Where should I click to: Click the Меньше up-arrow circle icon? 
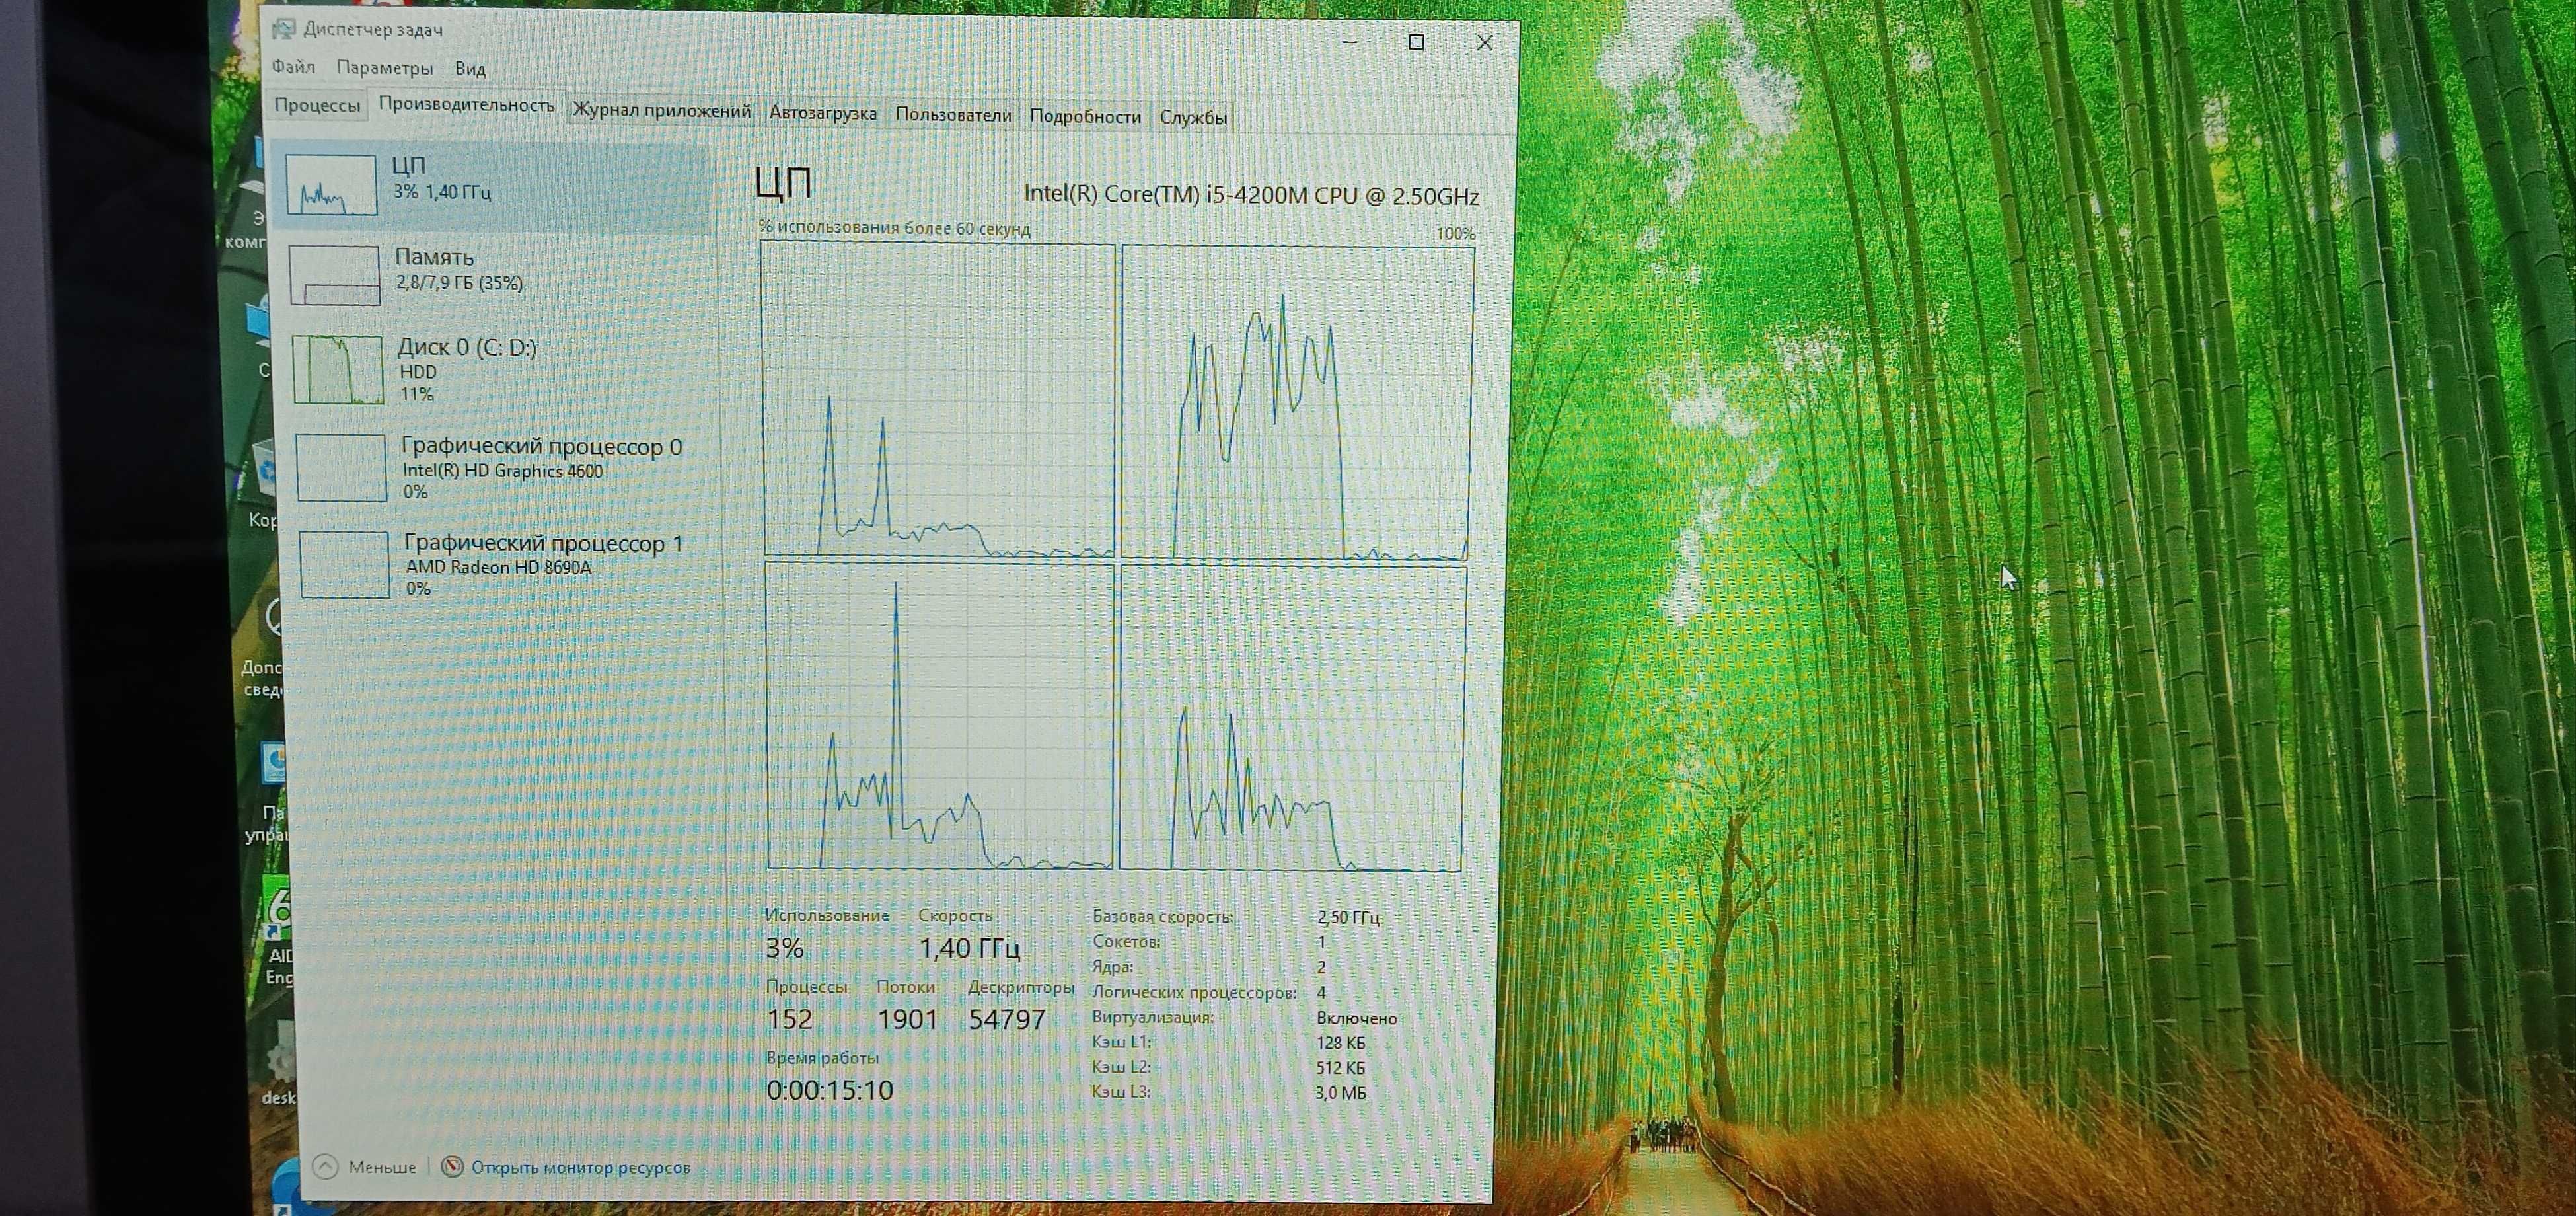(325, 1167)
